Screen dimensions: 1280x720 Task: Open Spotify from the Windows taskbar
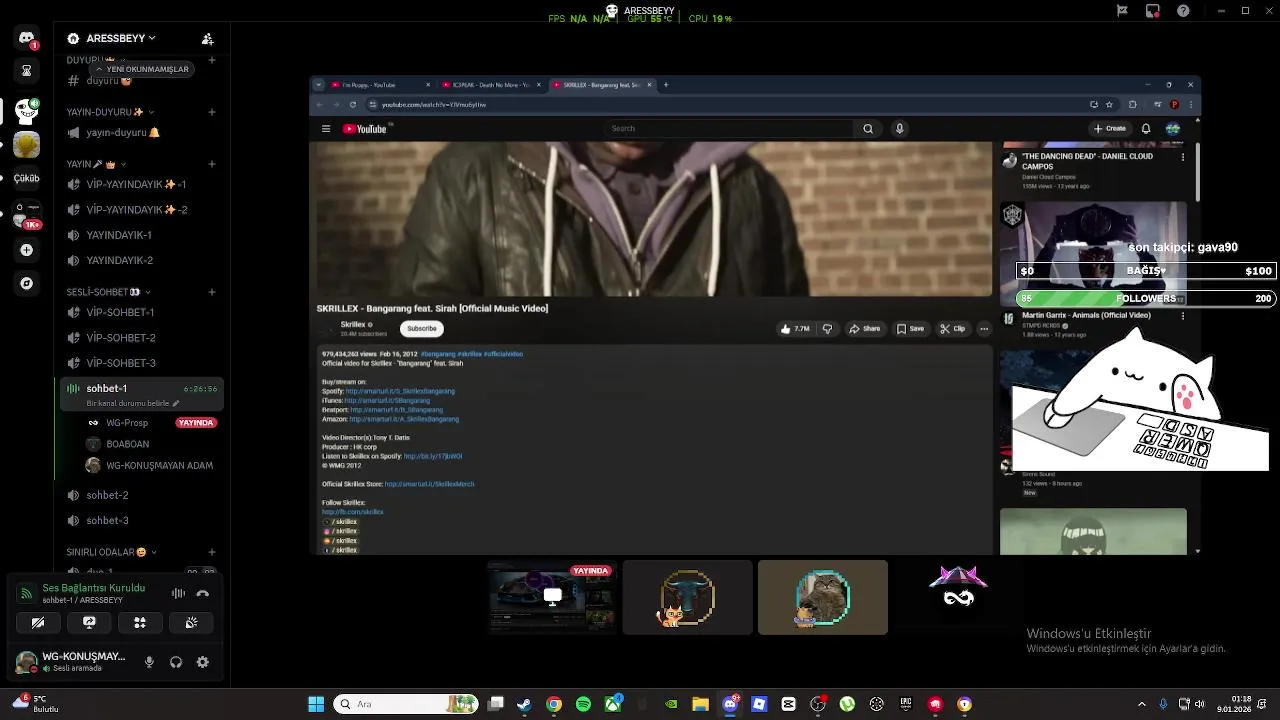coord(583,704)
